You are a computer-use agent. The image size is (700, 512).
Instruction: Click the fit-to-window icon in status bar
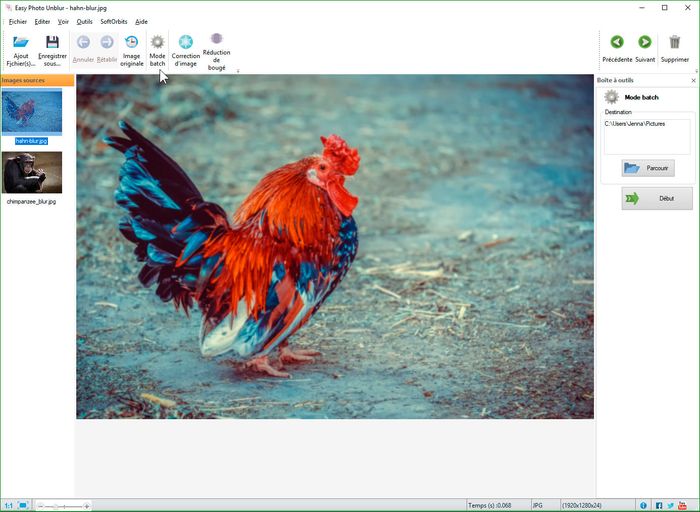pyautogui.click(x=23, y=505)
